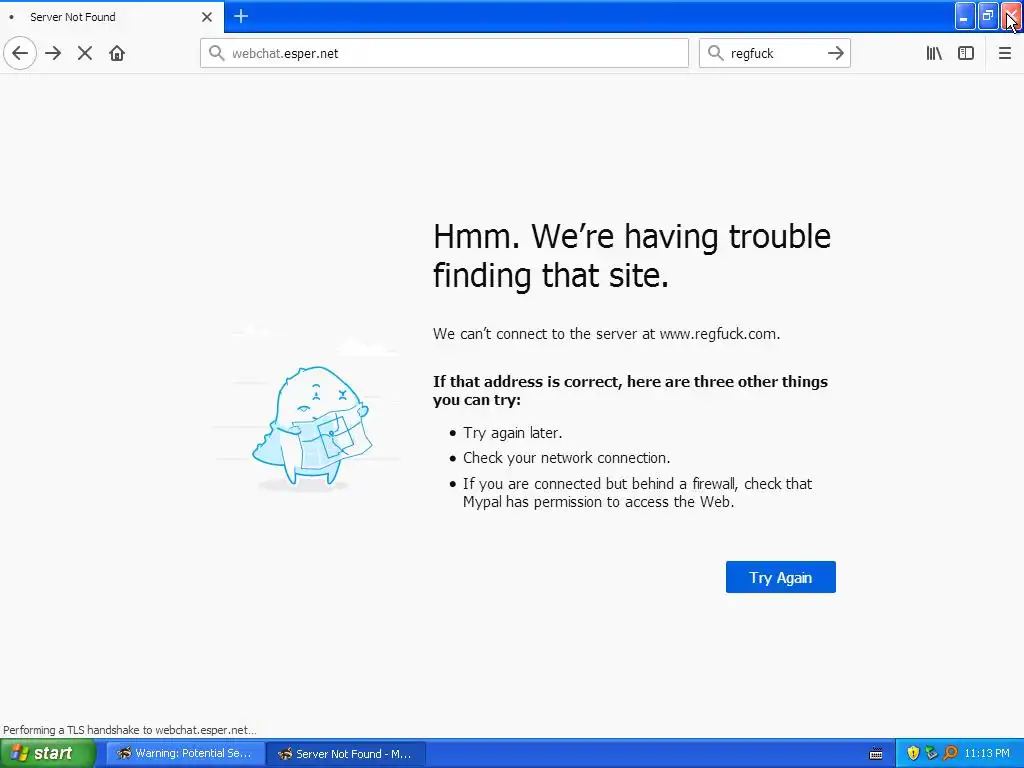Click the Try Again button

point(780,577)
